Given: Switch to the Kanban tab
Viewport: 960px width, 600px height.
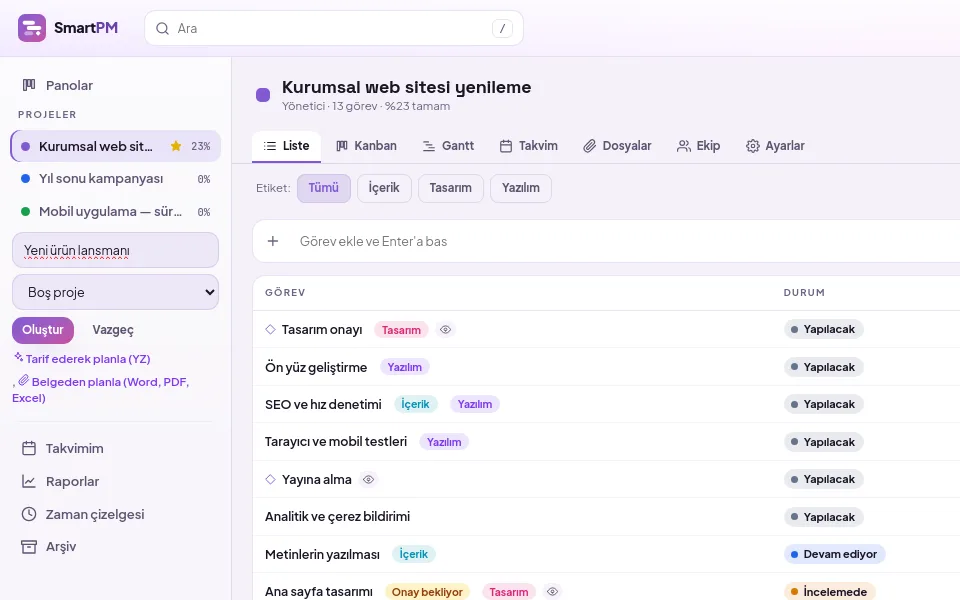Looking at the screenshot, I should click(366, 146).
